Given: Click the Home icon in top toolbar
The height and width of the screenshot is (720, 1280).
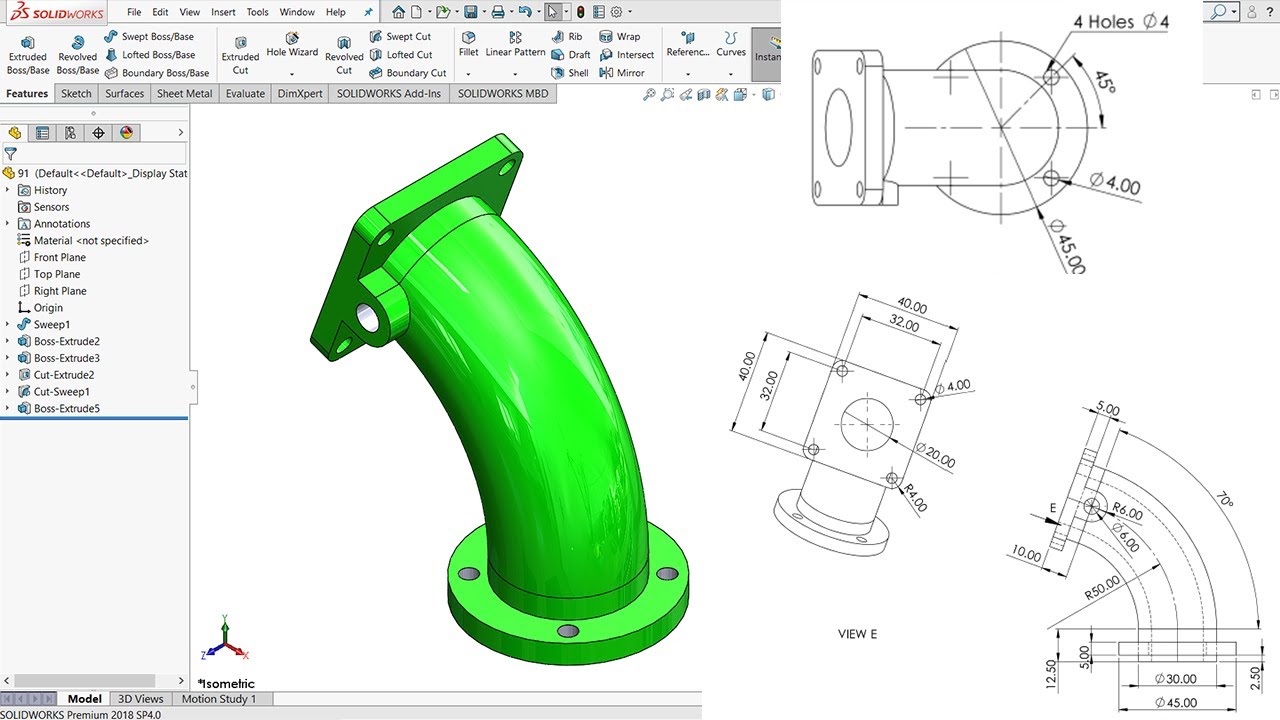Looking at the screenshot, I should [399, 12].
